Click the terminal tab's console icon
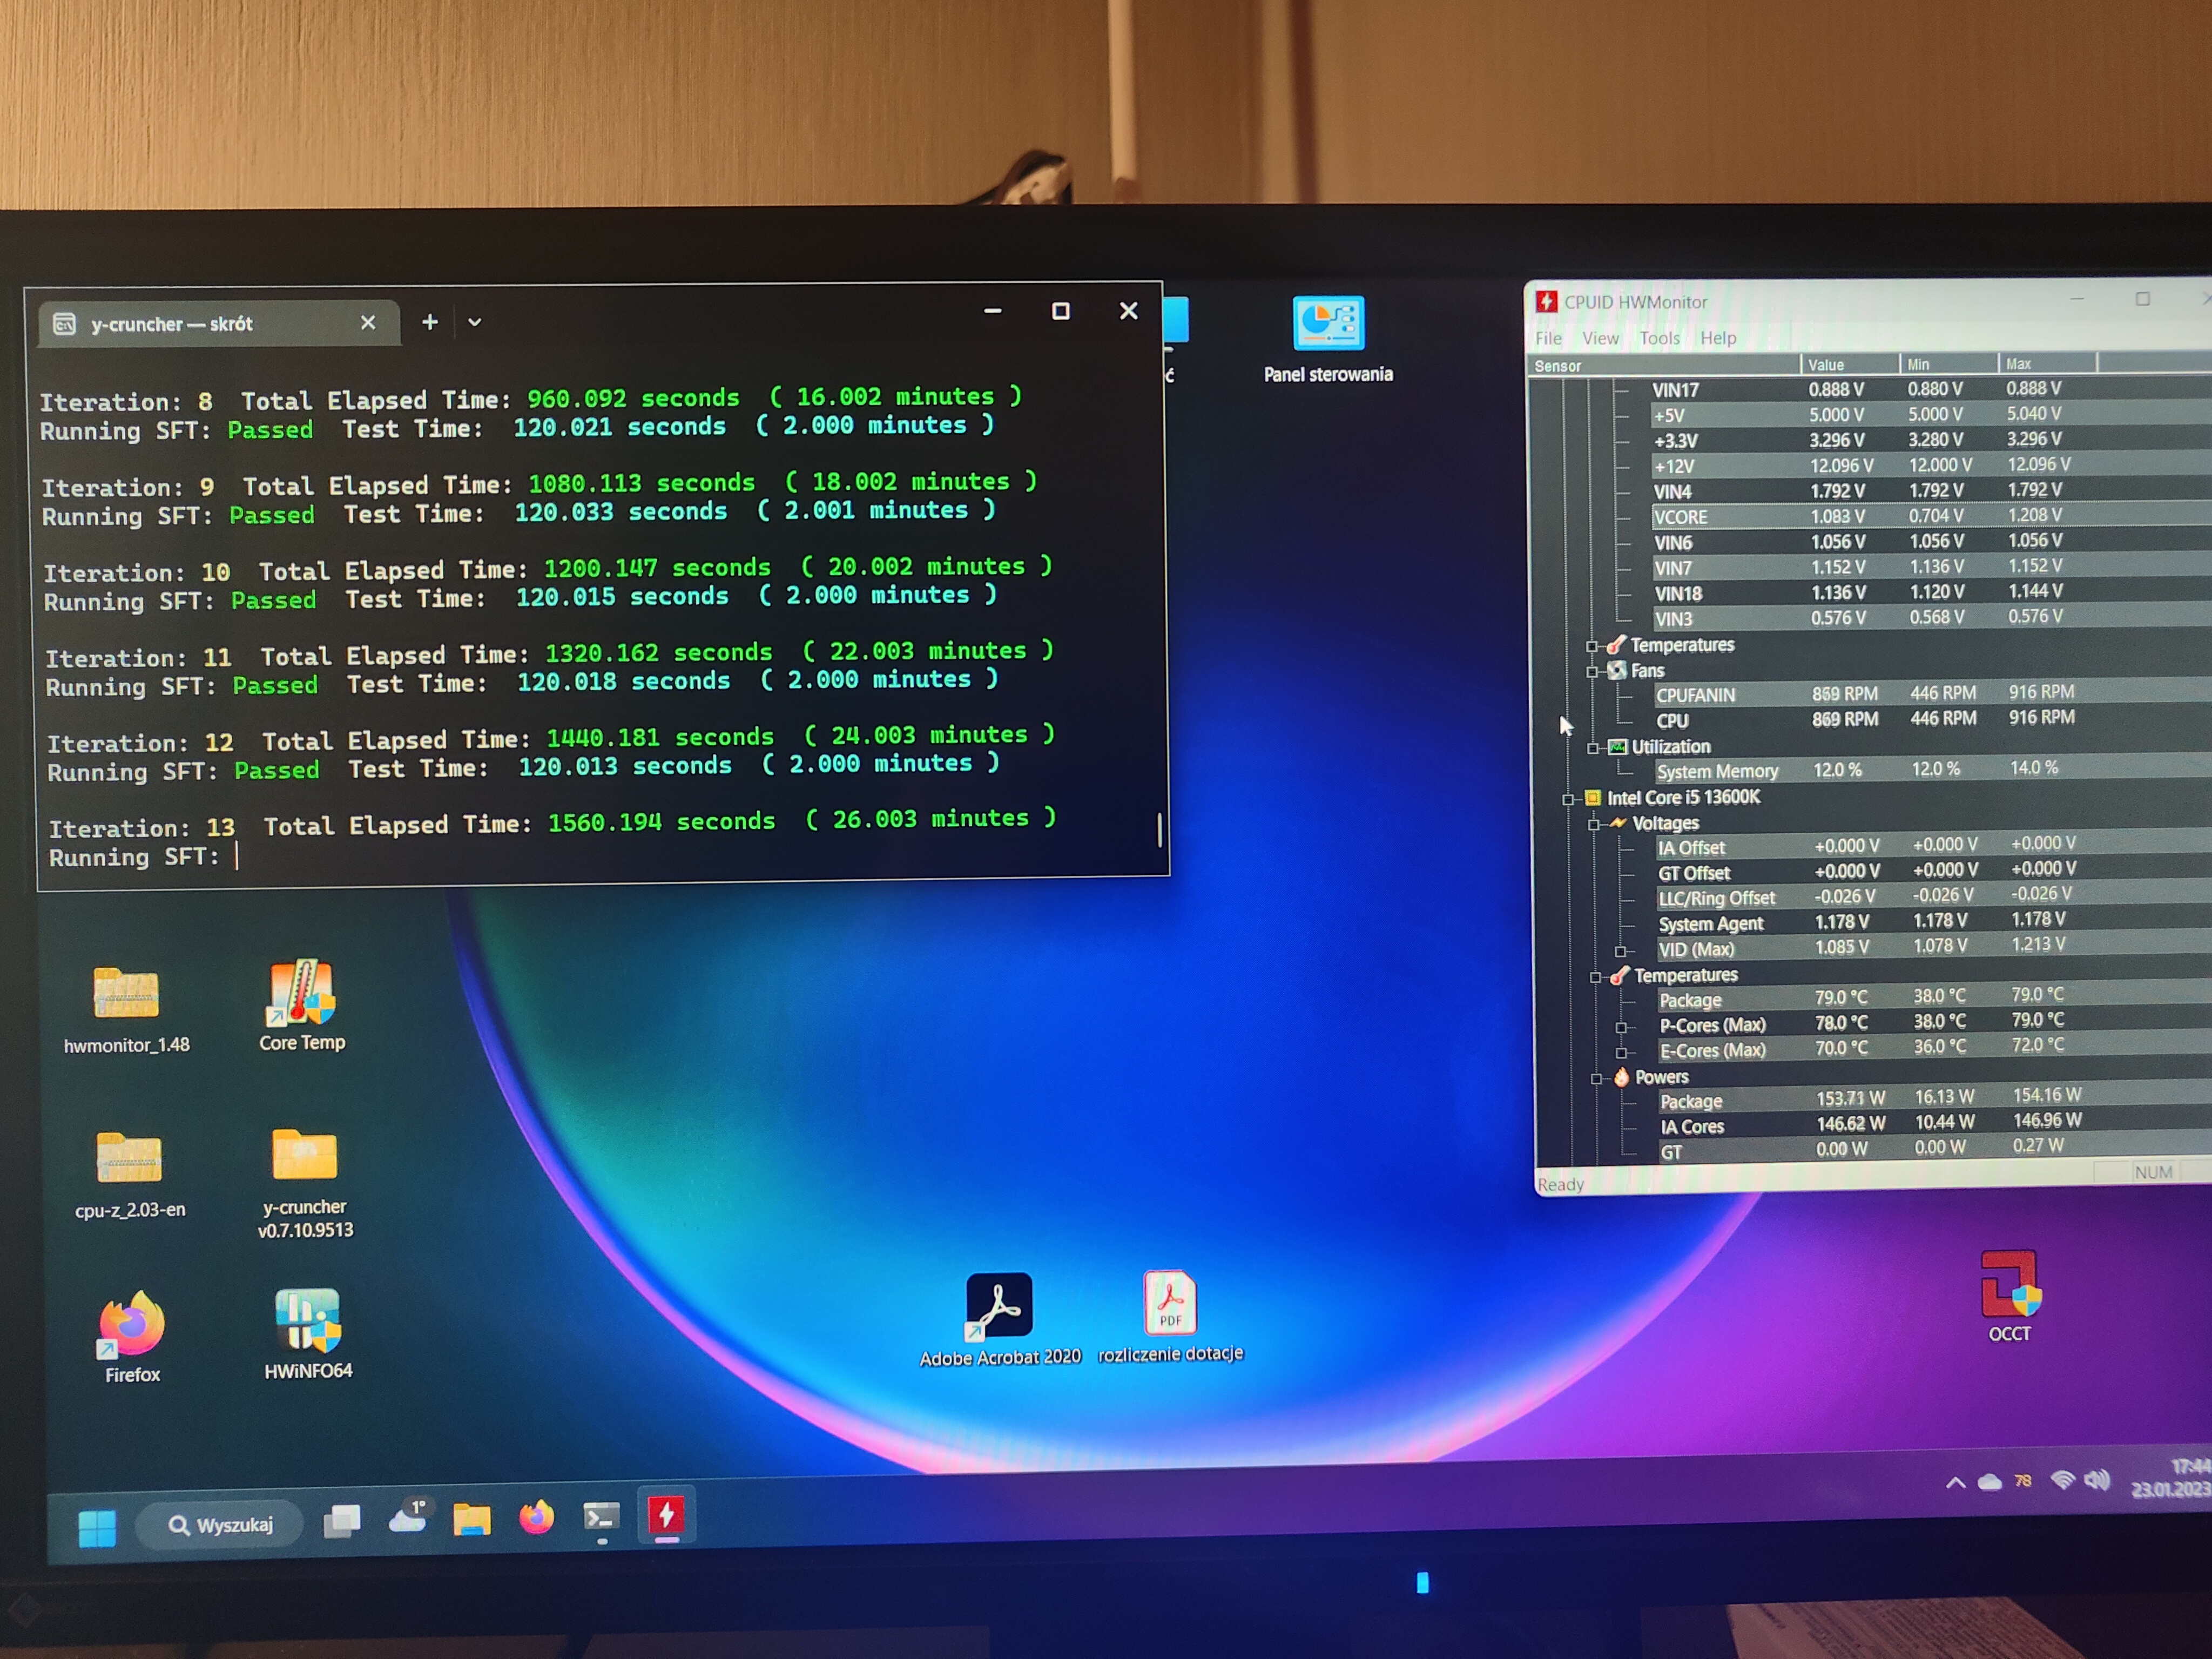 point(64,324)
